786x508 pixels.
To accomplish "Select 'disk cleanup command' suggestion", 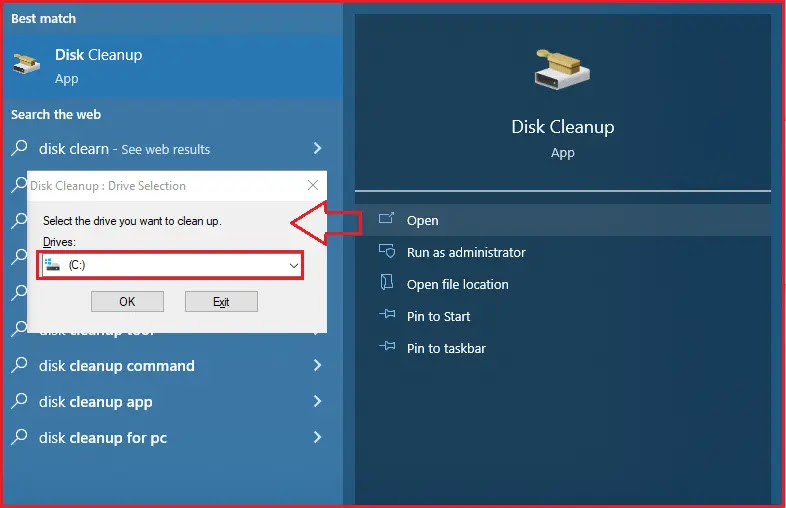I will [173, 366].
